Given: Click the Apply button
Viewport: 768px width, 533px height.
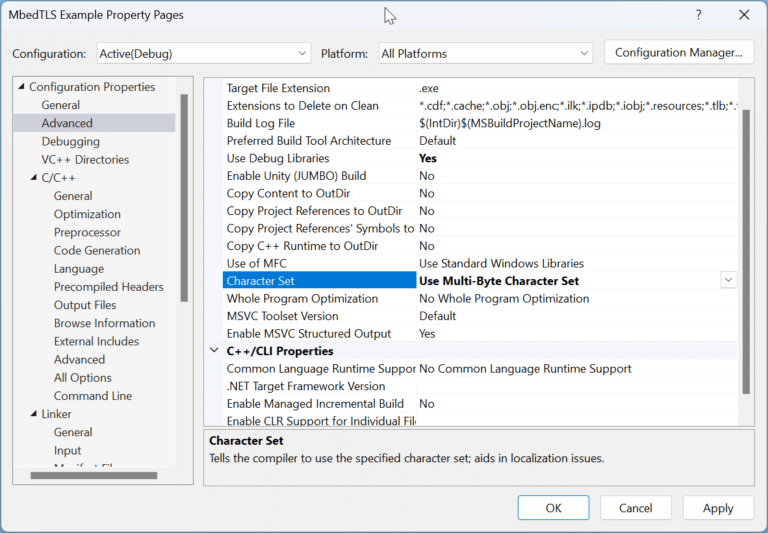Looking at the screenshot, I should tap(718, 508).
